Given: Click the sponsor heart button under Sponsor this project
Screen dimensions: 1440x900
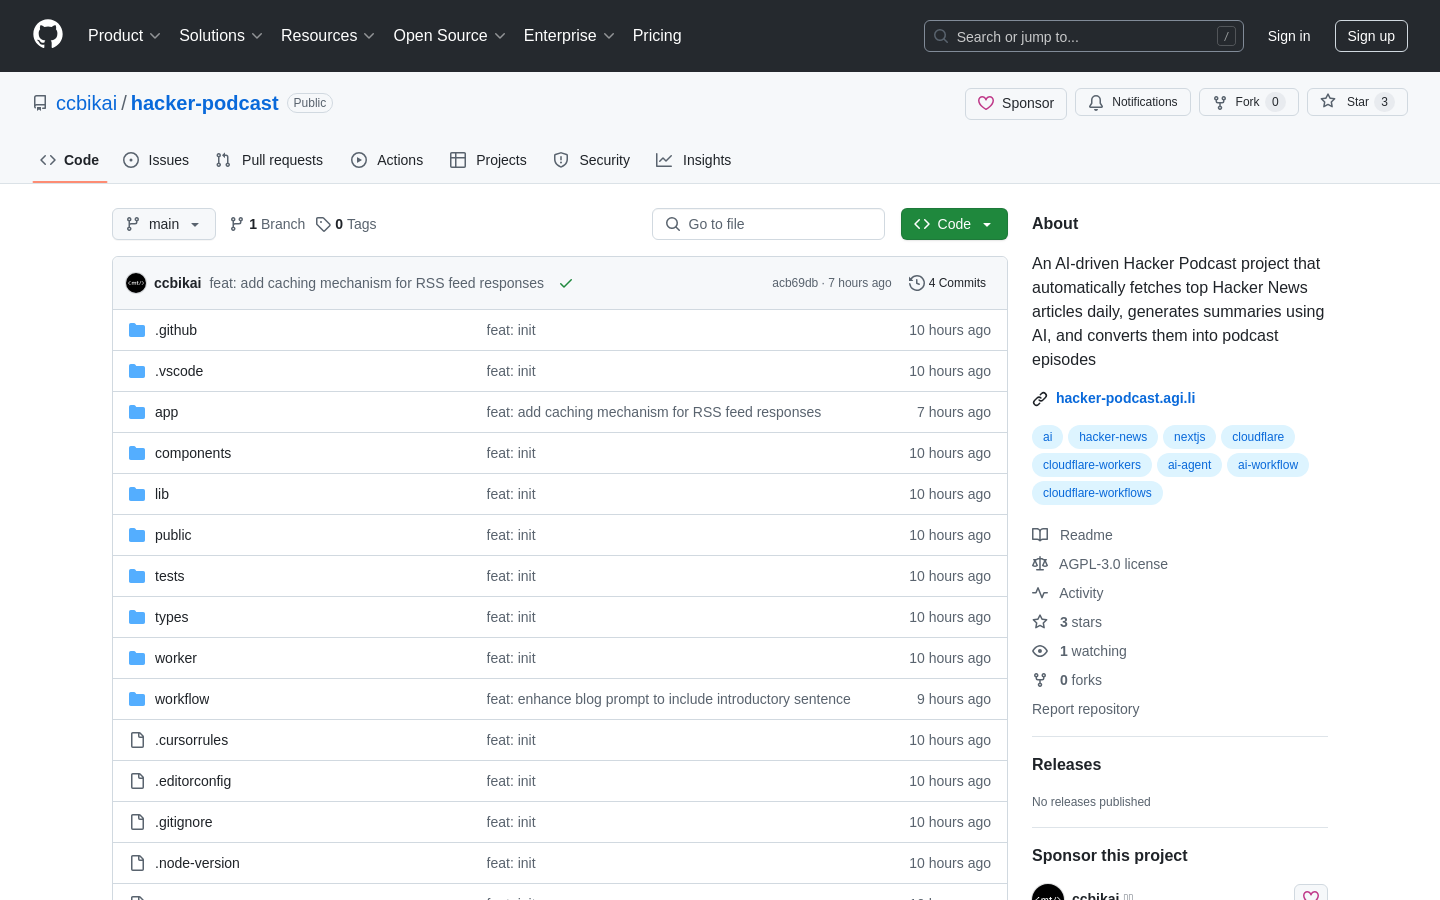Looking at the screenshot, I should click(1311, 894).
